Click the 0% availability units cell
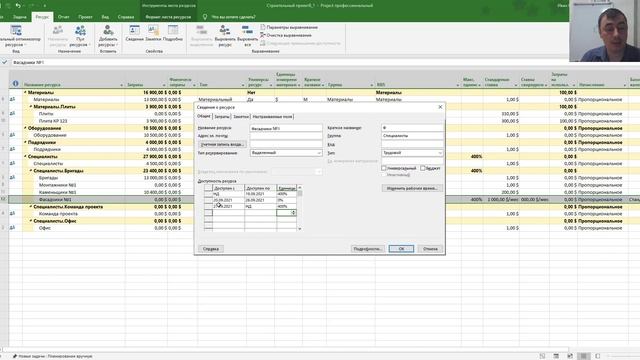 tap(287, 200)
